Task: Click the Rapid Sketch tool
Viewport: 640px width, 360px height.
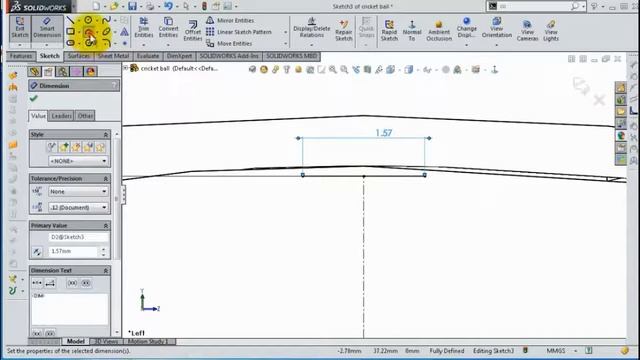Action: coord(389,30)
